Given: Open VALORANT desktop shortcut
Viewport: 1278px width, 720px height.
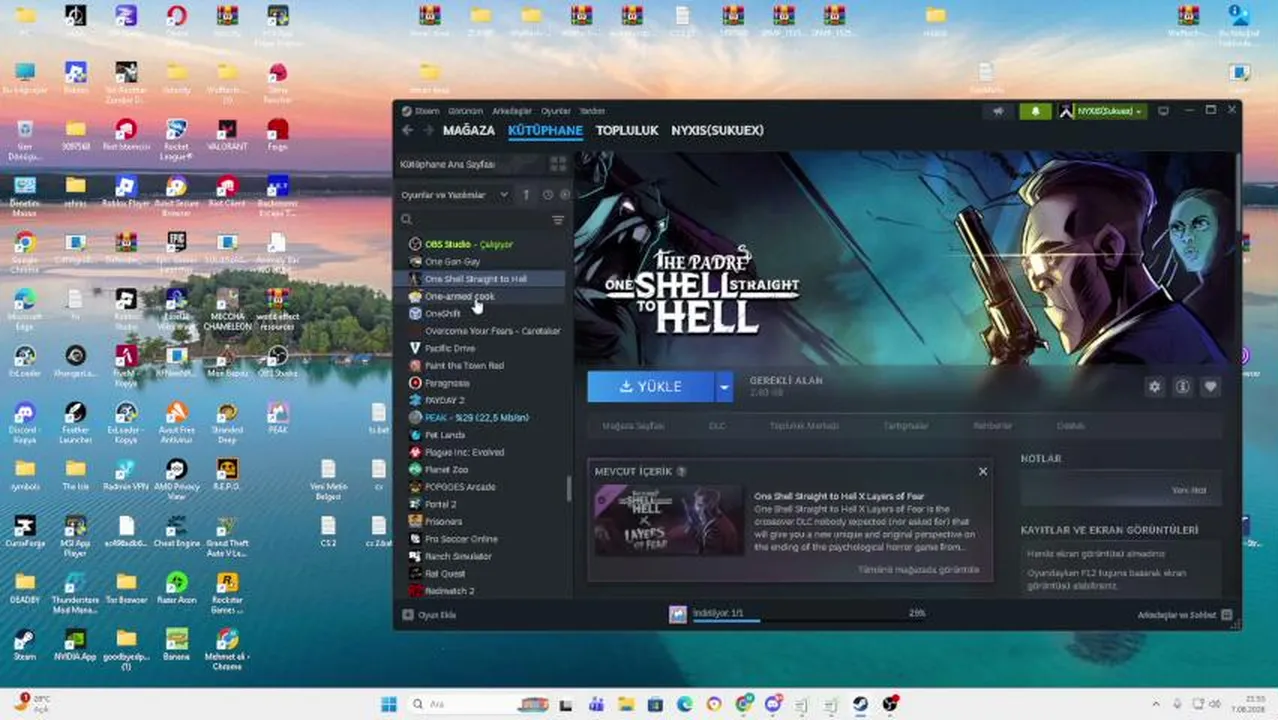Looking at the screenshot, I should click(x=227, y=135).
